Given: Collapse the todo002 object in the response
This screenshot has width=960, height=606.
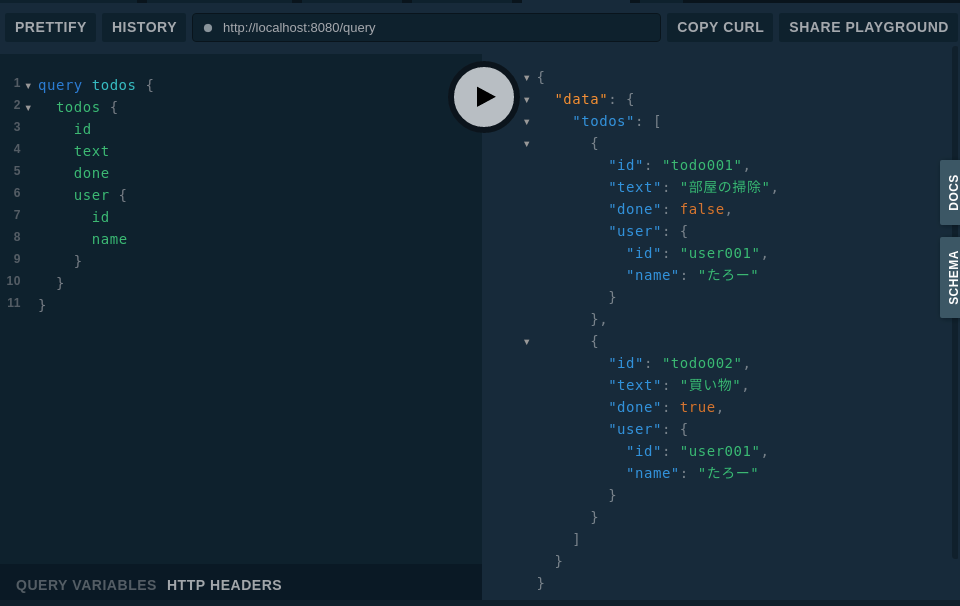Looking at the screenshot, I should coord(527,341).
